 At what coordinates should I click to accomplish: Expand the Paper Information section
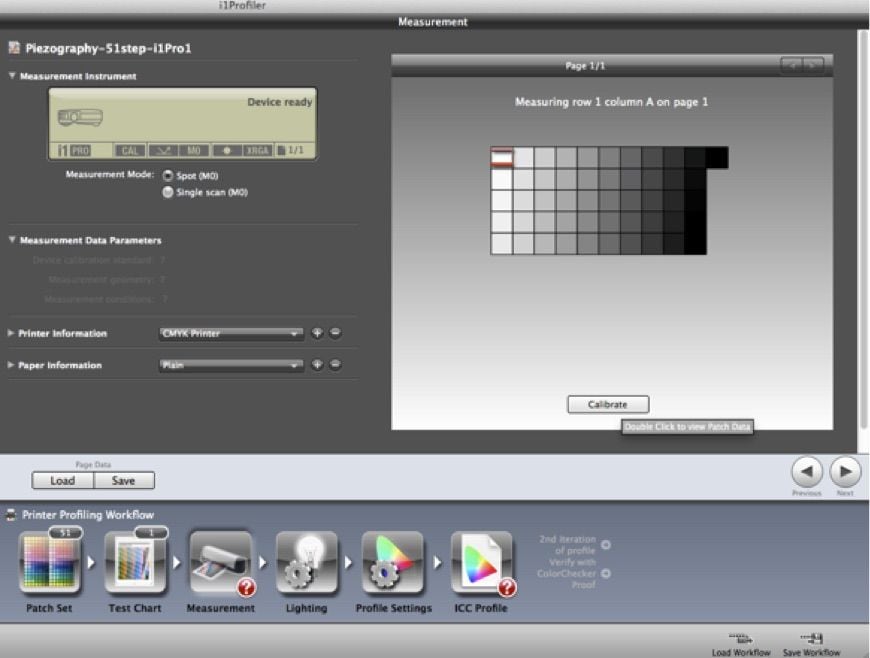pyautogui.click(x=12, y=366)
